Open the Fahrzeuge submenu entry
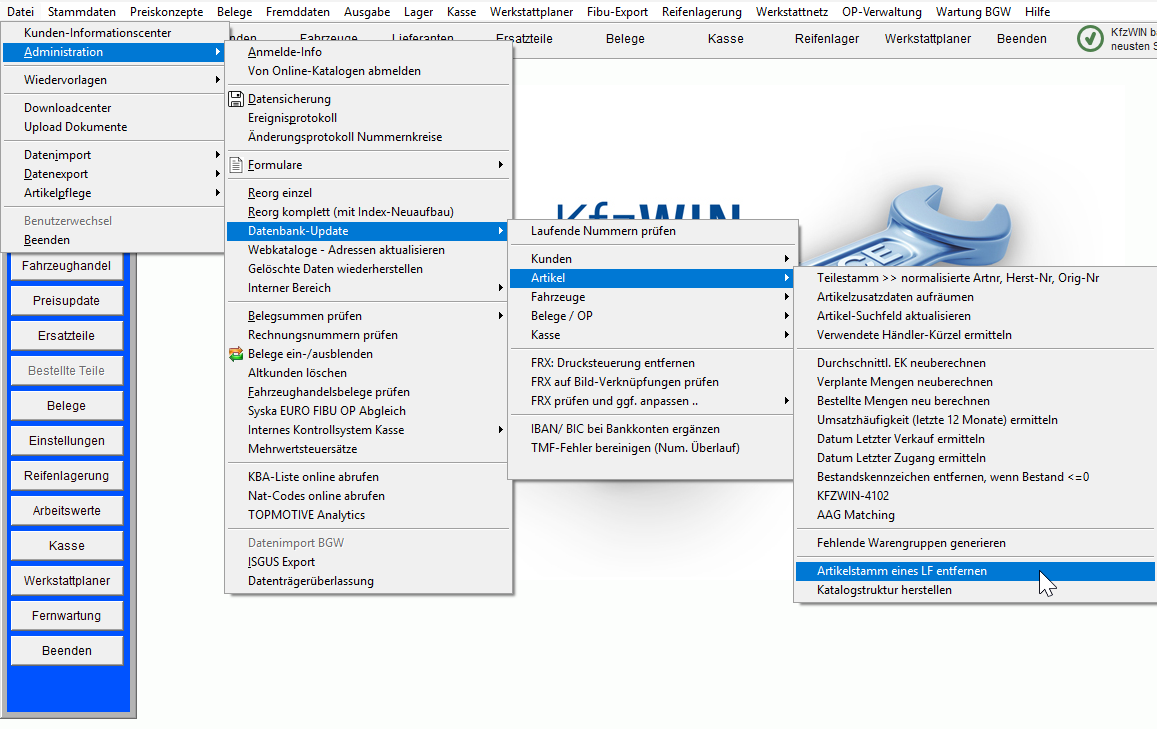The image size is (1157, 729). [x=653, y=297]
